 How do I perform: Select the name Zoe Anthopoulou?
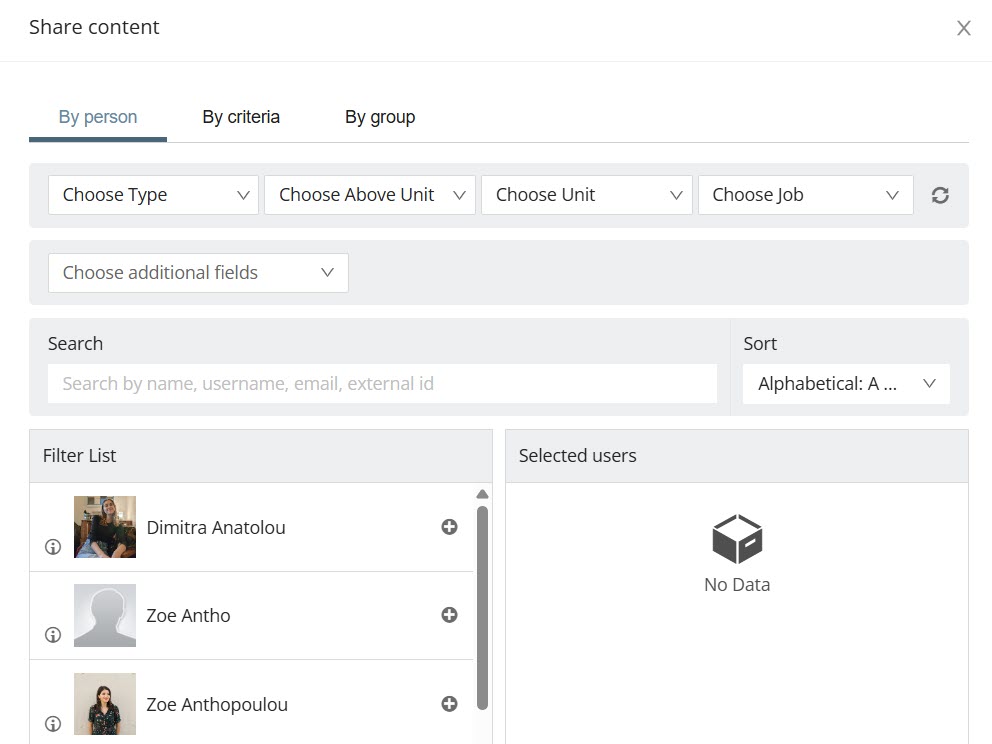pos(217,705)
